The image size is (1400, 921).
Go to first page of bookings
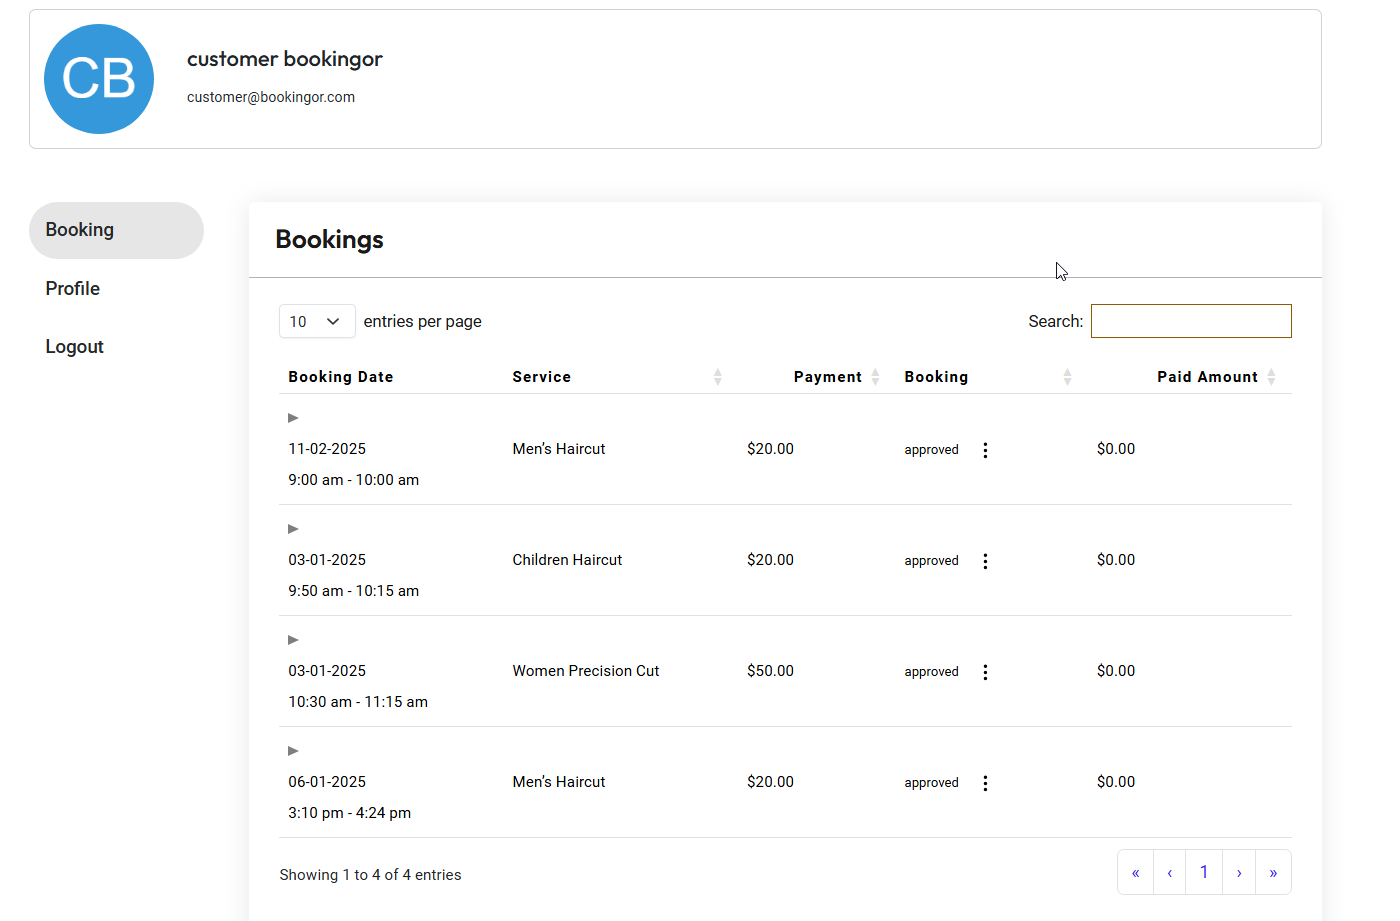click(x=1135, y=872)
